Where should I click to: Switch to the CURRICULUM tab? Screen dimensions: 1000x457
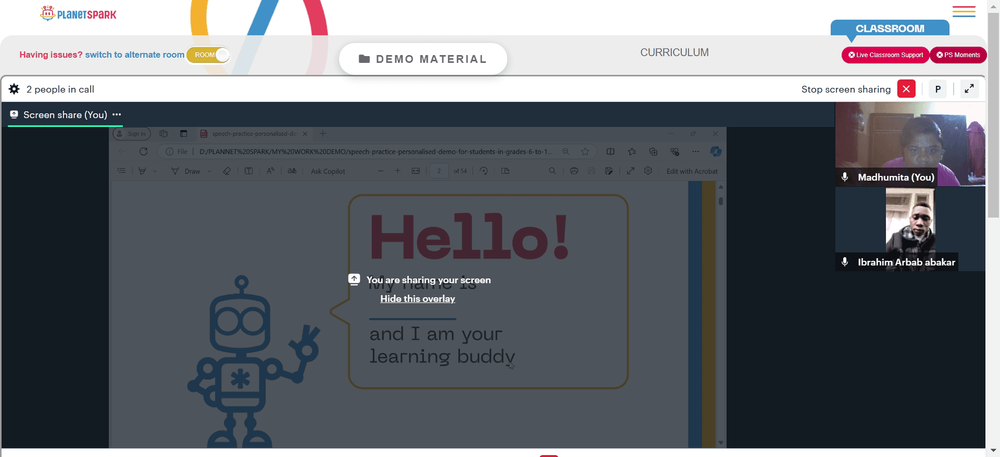tap(674, 53)
